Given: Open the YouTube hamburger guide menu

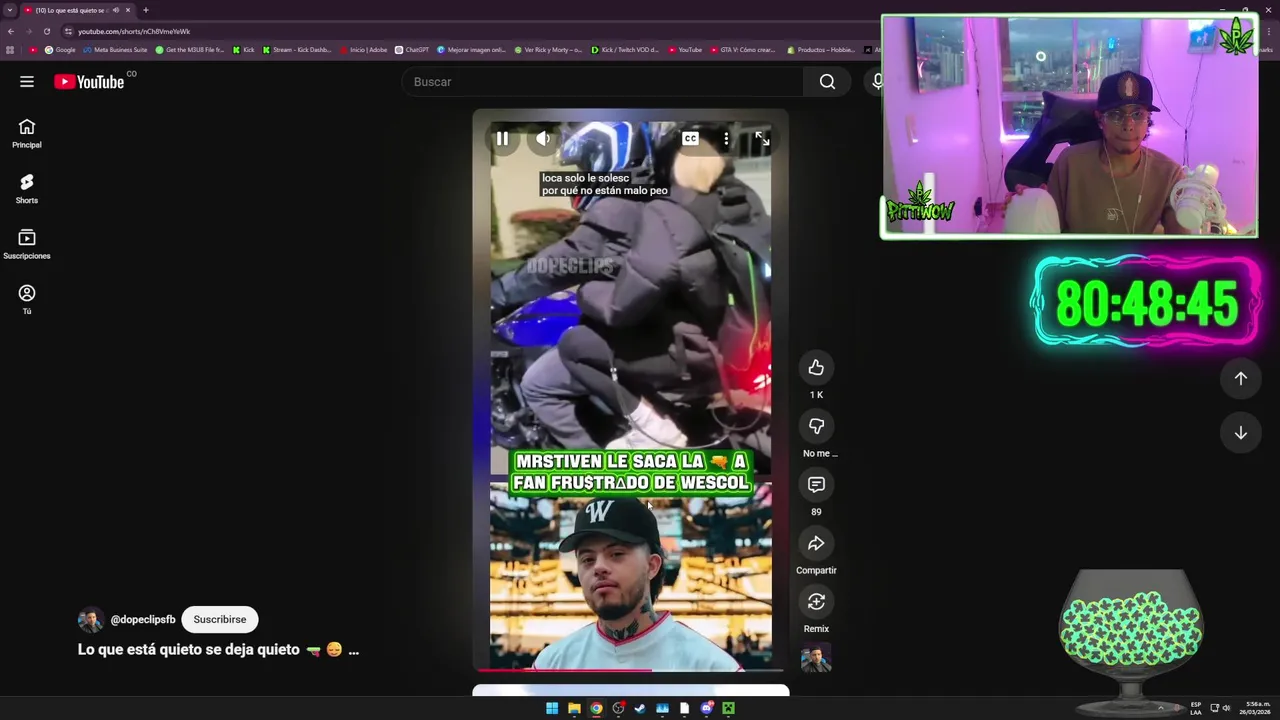Looking at the screenshot, I should (x=27, y=82).
